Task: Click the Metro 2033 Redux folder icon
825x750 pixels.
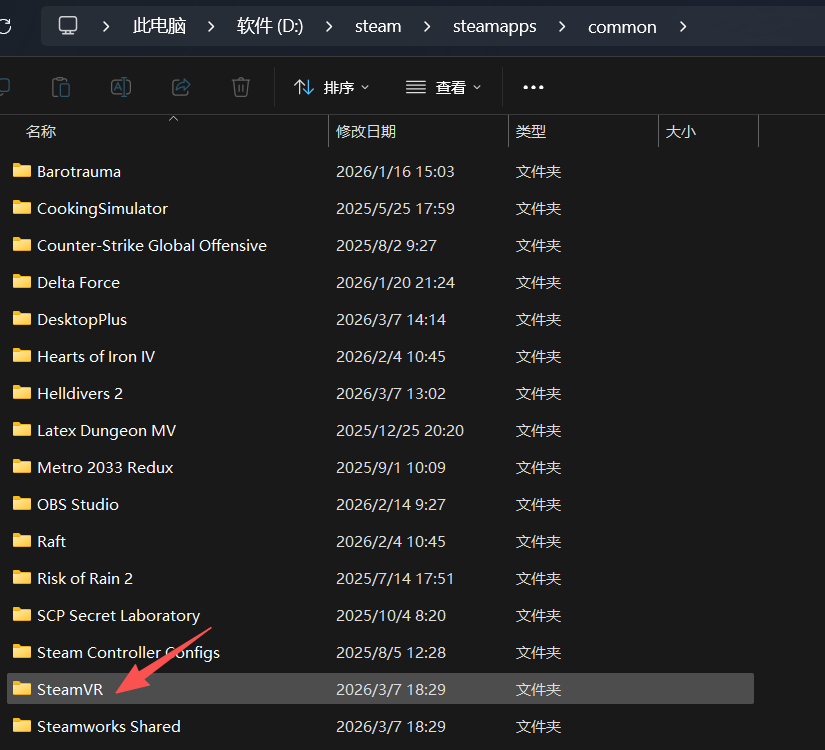Action: point(22,466)
